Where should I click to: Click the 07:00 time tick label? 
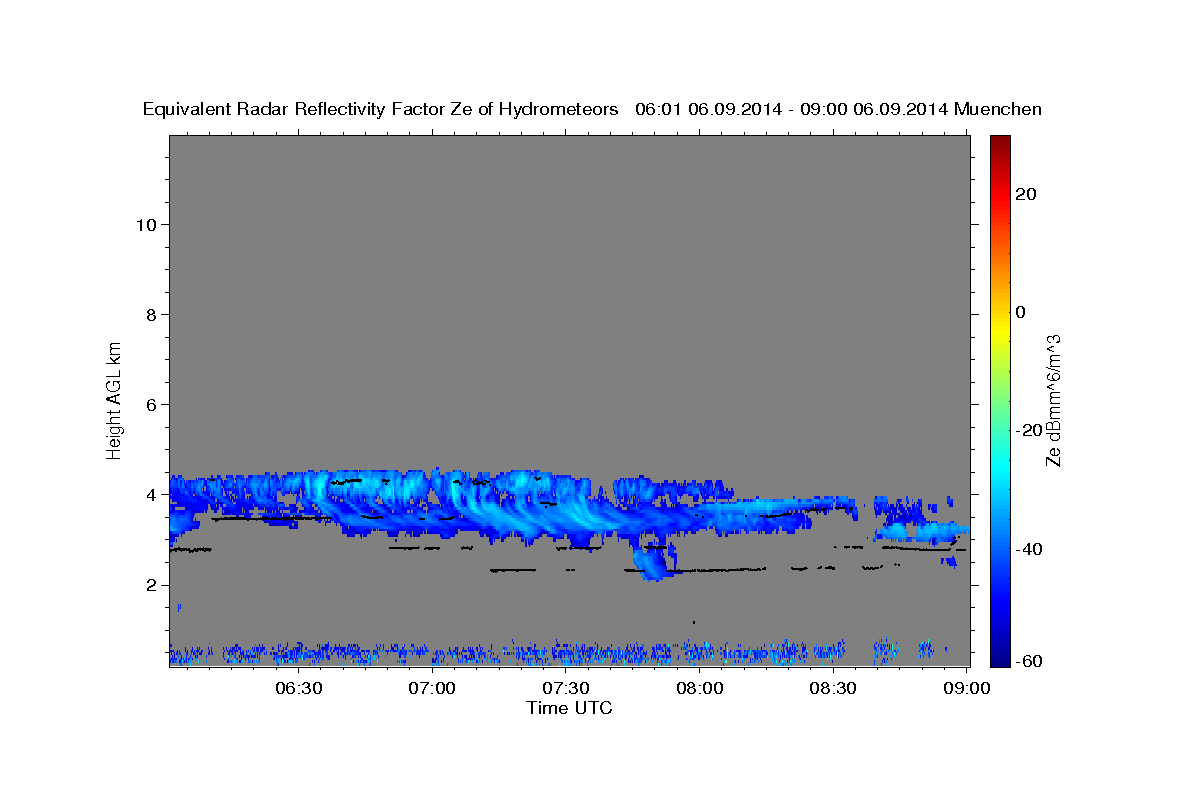(432, 689)
